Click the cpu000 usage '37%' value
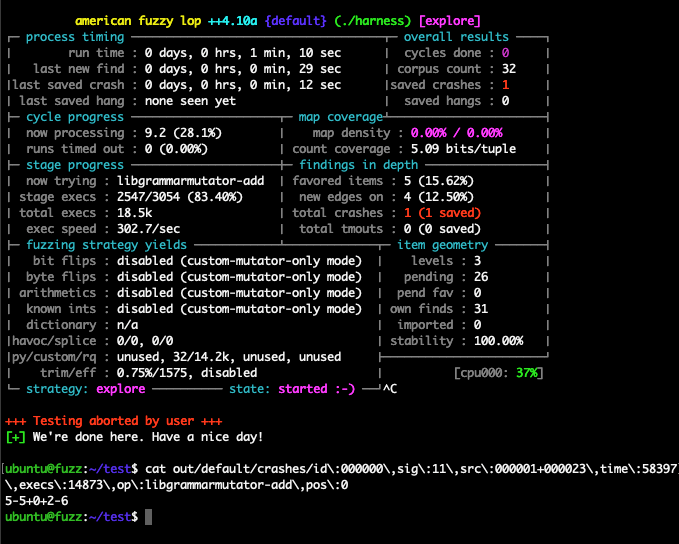This screenshot has height=544, width=679. (527, 373)
